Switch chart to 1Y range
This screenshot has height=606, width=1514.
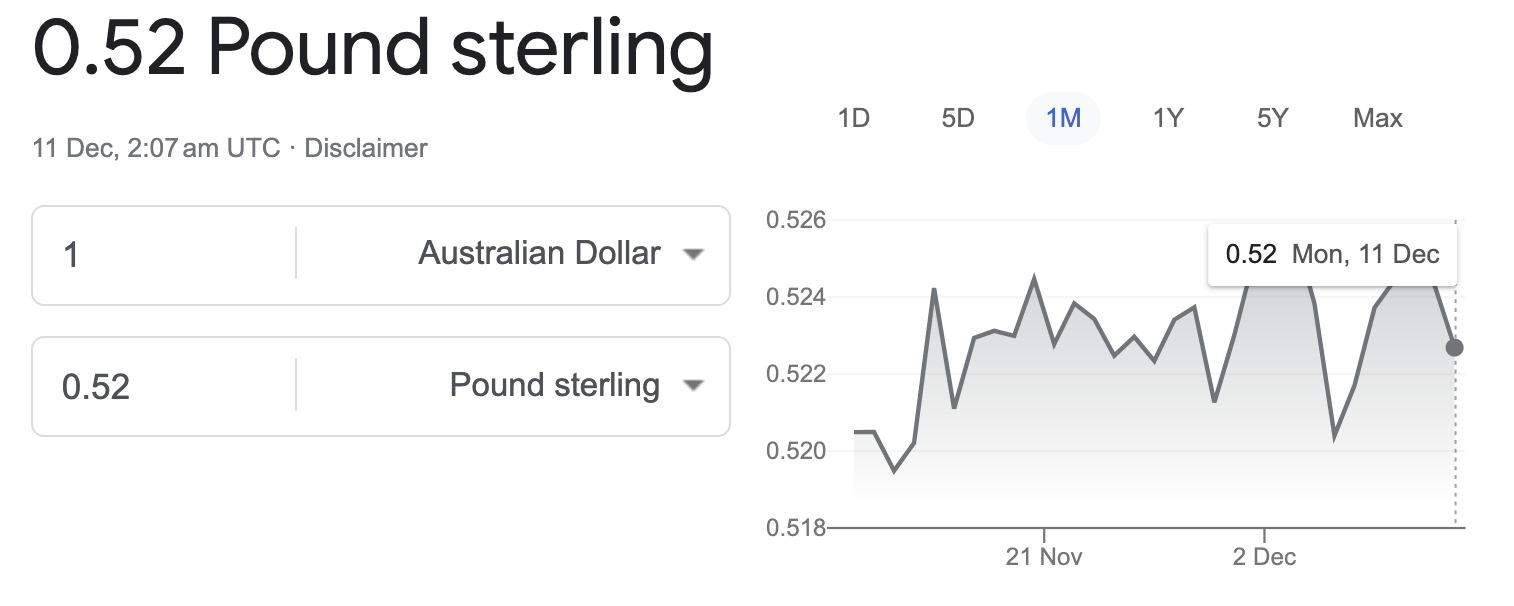click(x=1168, y=118)
